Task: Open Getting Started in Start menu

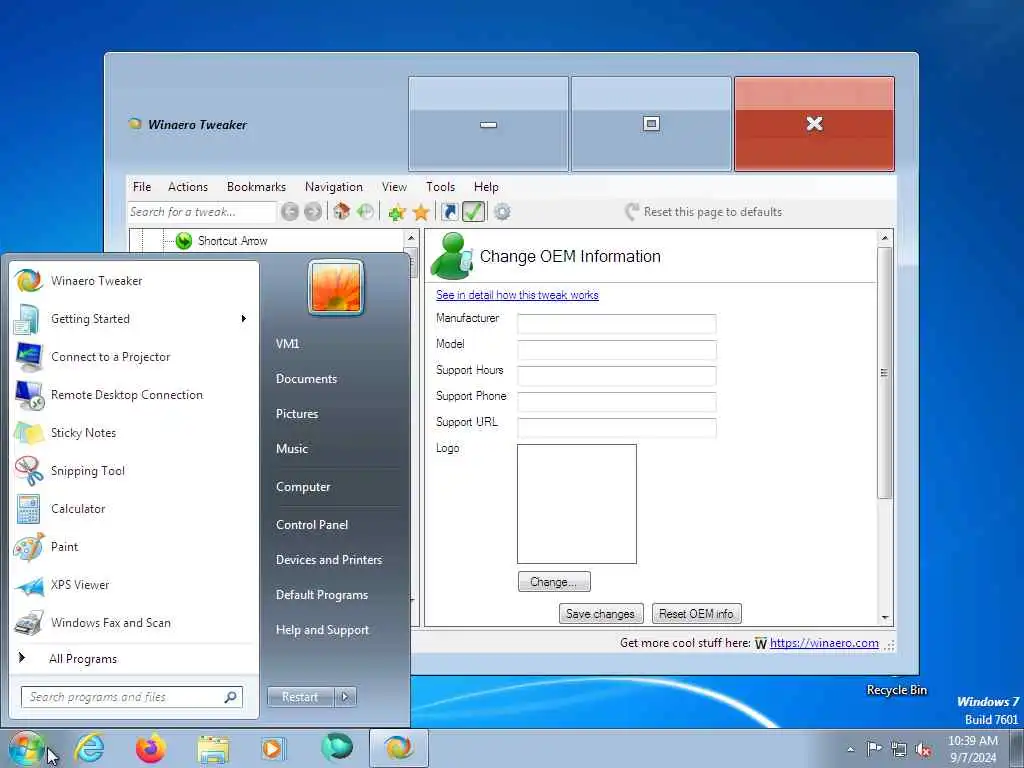Action: (134, 319)
